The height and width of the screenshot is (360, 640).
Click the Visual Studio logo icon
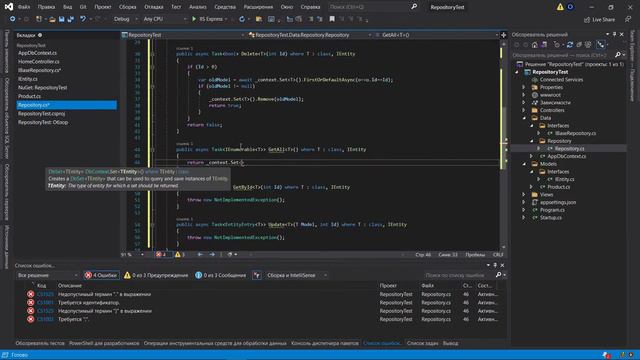tap(9, 7)
